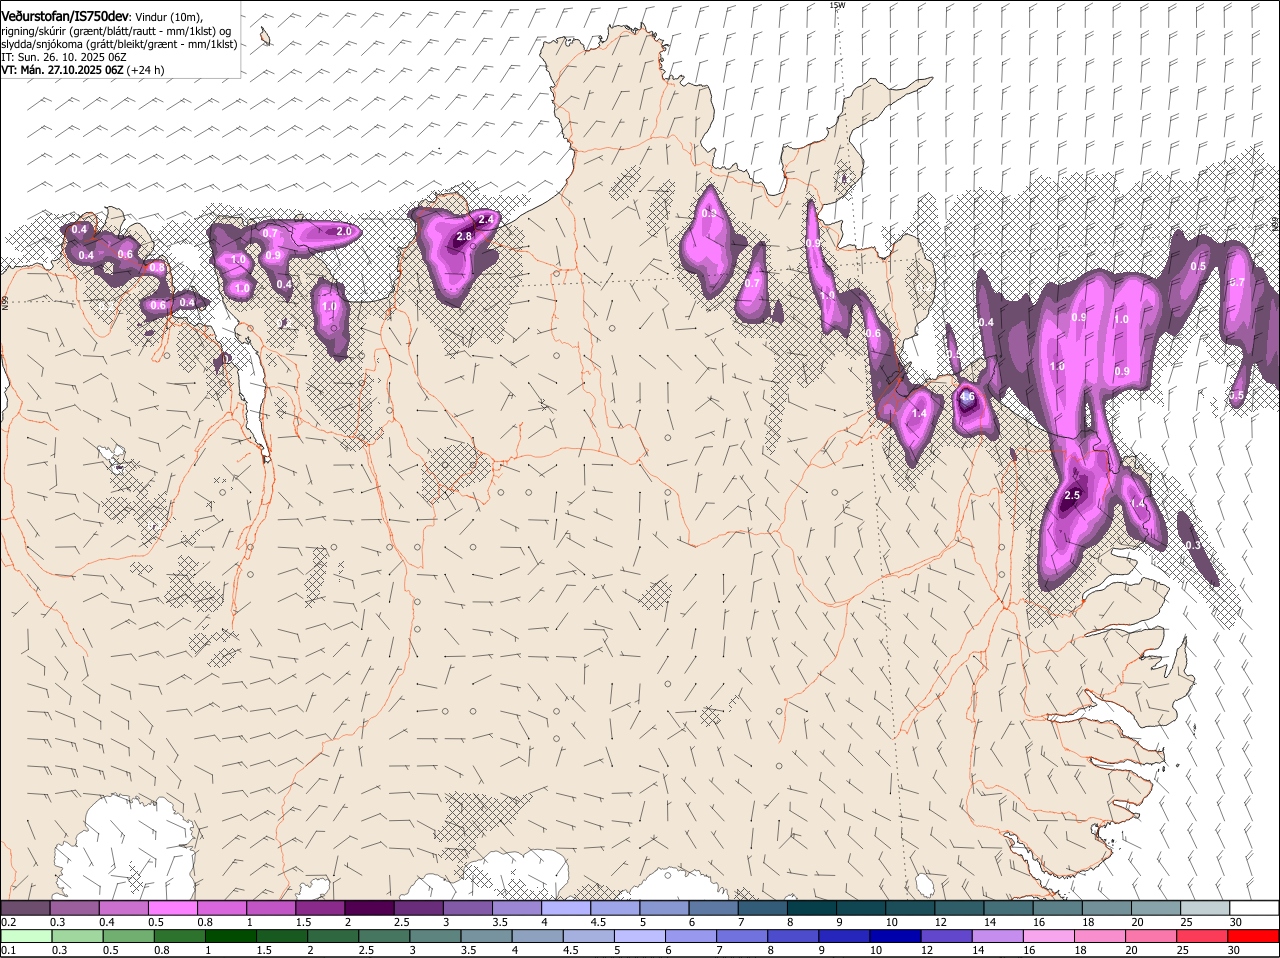Click the 15W longitude label at the top edge
Viewport: 1280px width, 958px height.
pyautogui.click(x=837, y=5)
